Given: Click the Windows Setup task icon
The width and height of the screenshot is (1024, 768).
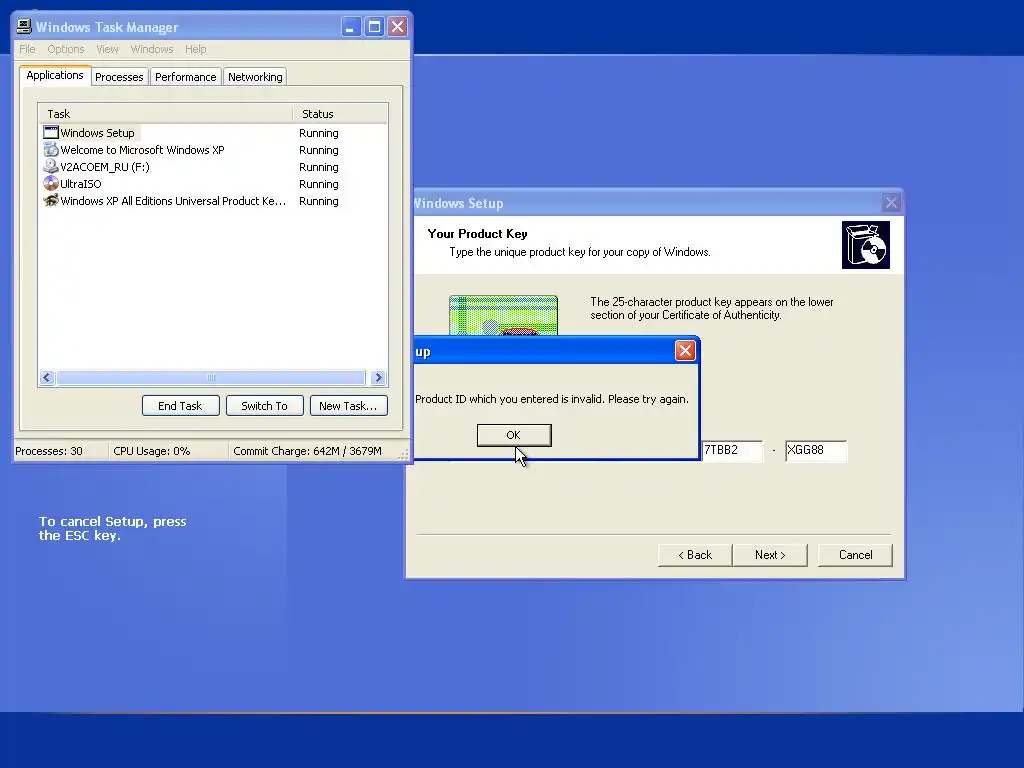Looking at the screenshot, I should (x=51, y=133).
